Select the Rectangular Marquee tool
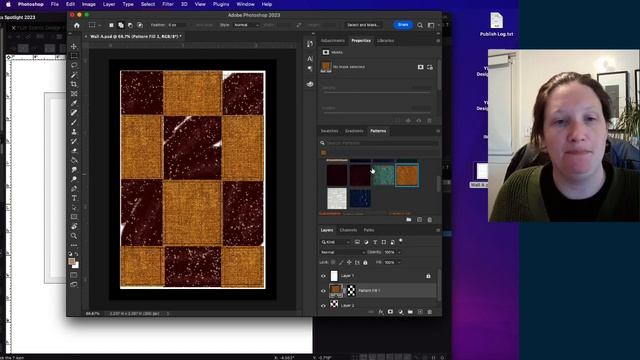The height and width of the screenshot is (360, 640). pyautogui.click(x=74, y=56)
